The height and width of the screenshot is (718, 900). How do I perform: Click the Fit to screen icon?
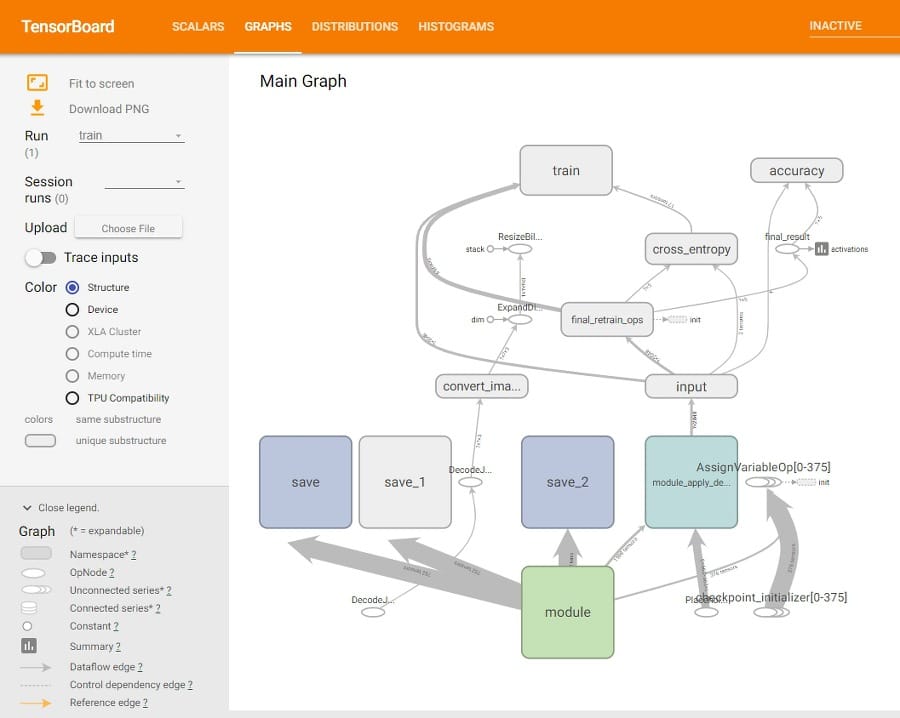[37, 83]
